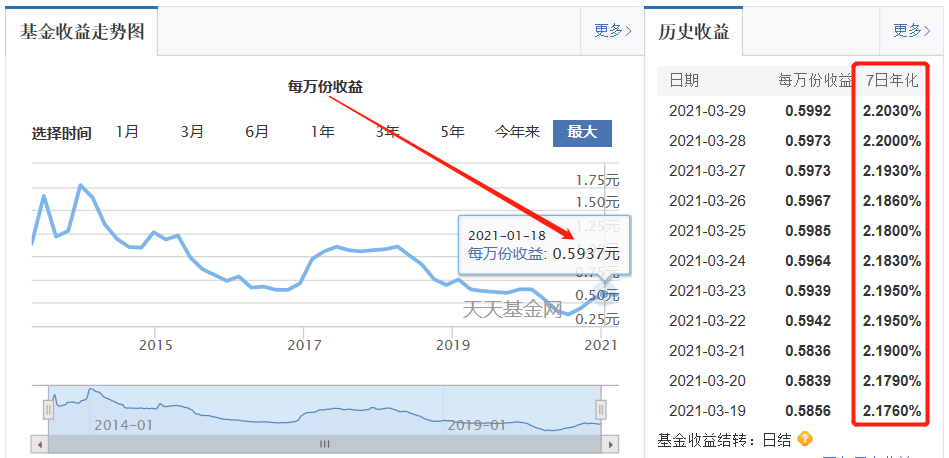Click the 2.2030% annualized yield

pyautogui.click(x=892, y=111)
